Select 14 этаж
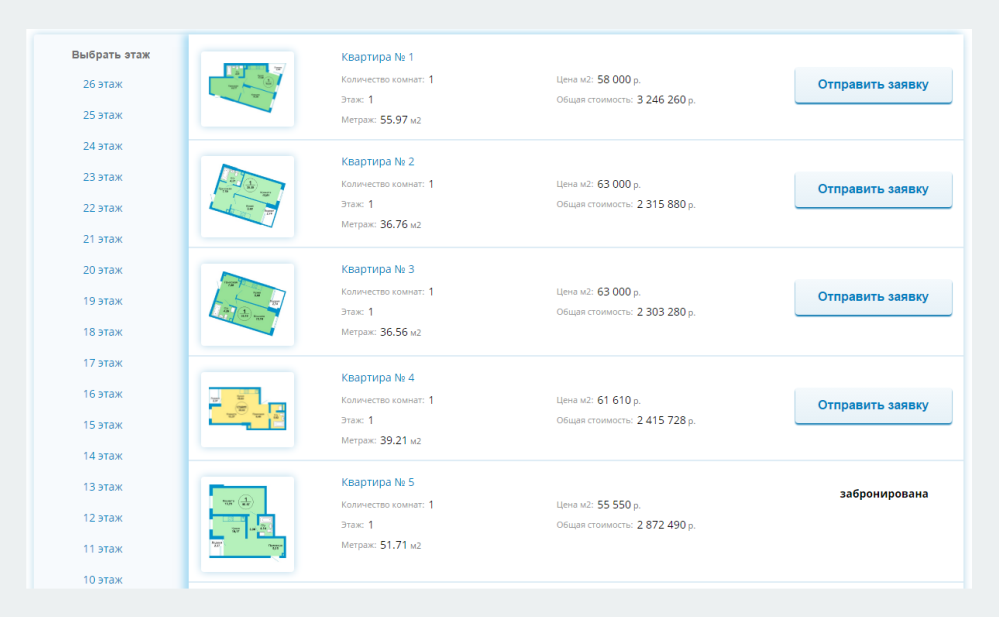 pyautogui.click(x=103, y=456)
